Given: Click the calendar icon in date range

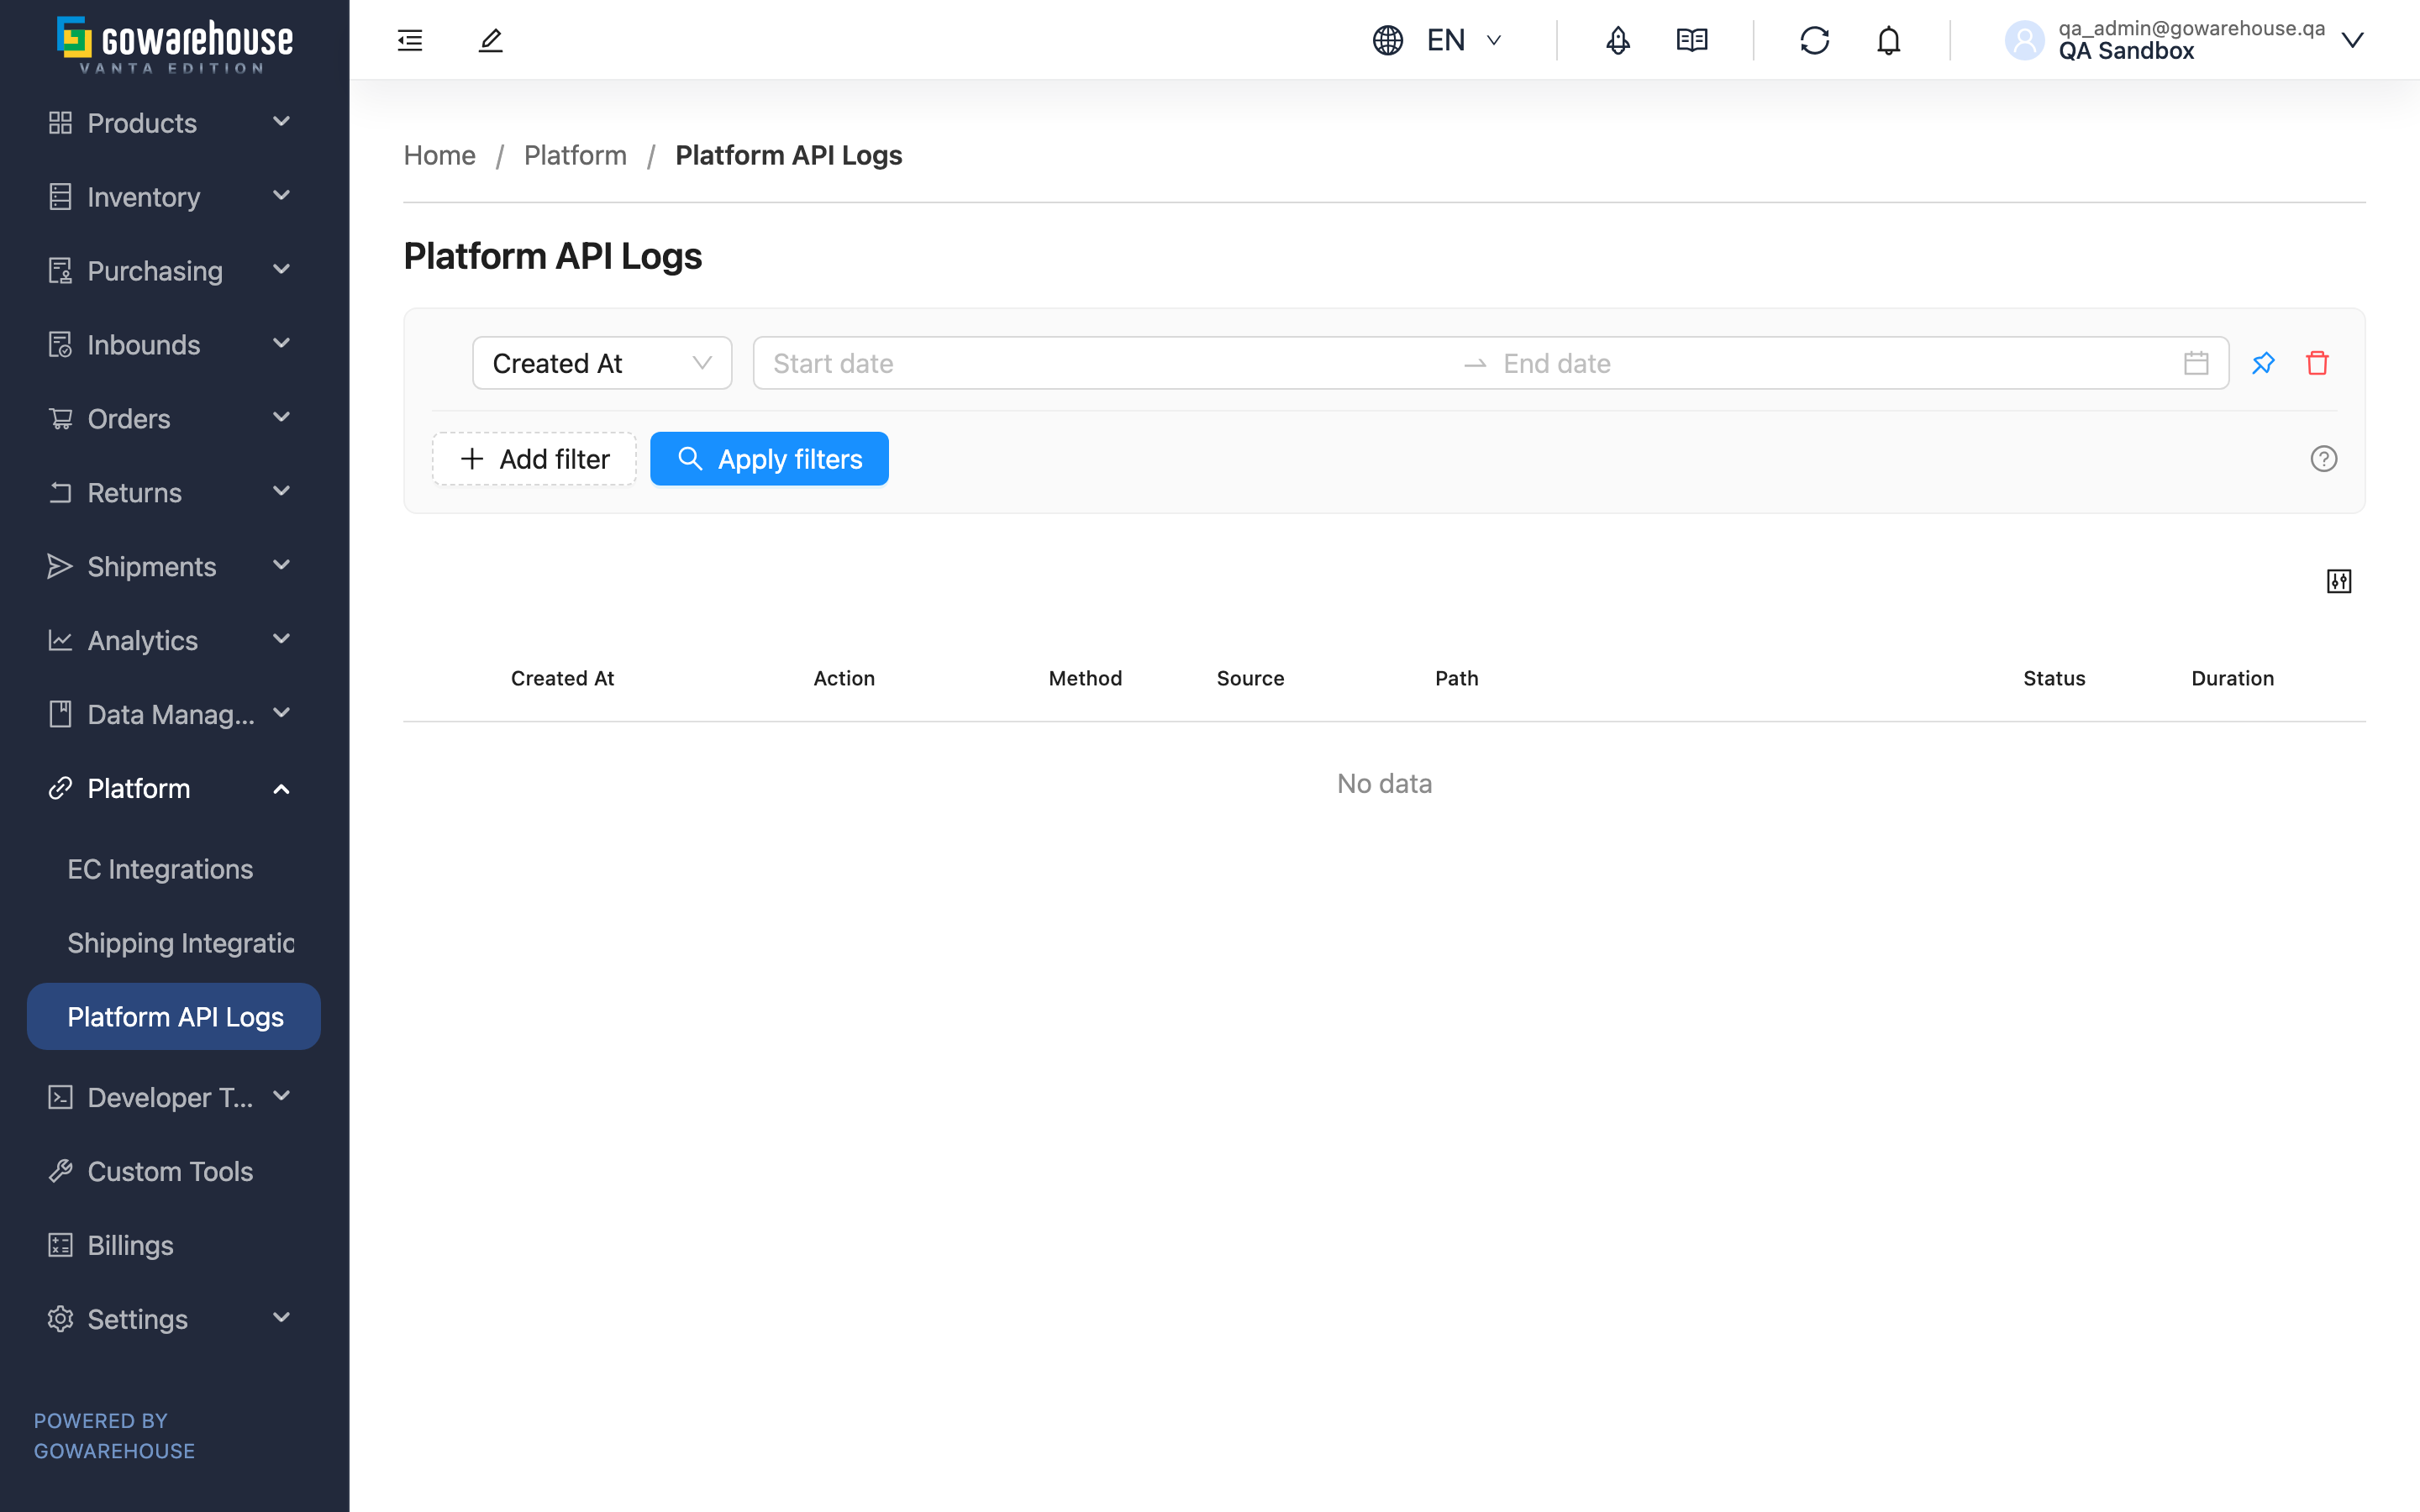Looking at the screenshot, I should tap(2196, 363).
